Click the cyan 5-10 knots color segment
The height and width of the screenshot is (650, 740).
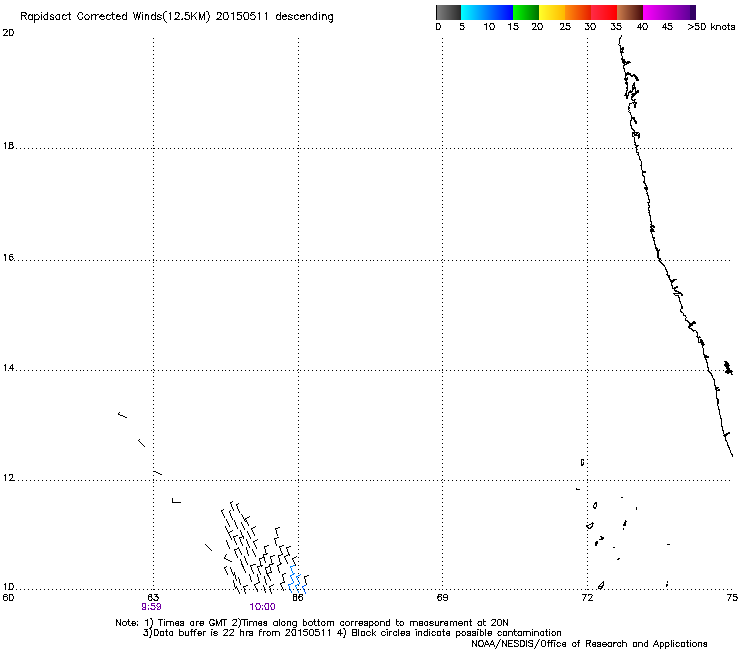tap(474, 12)
